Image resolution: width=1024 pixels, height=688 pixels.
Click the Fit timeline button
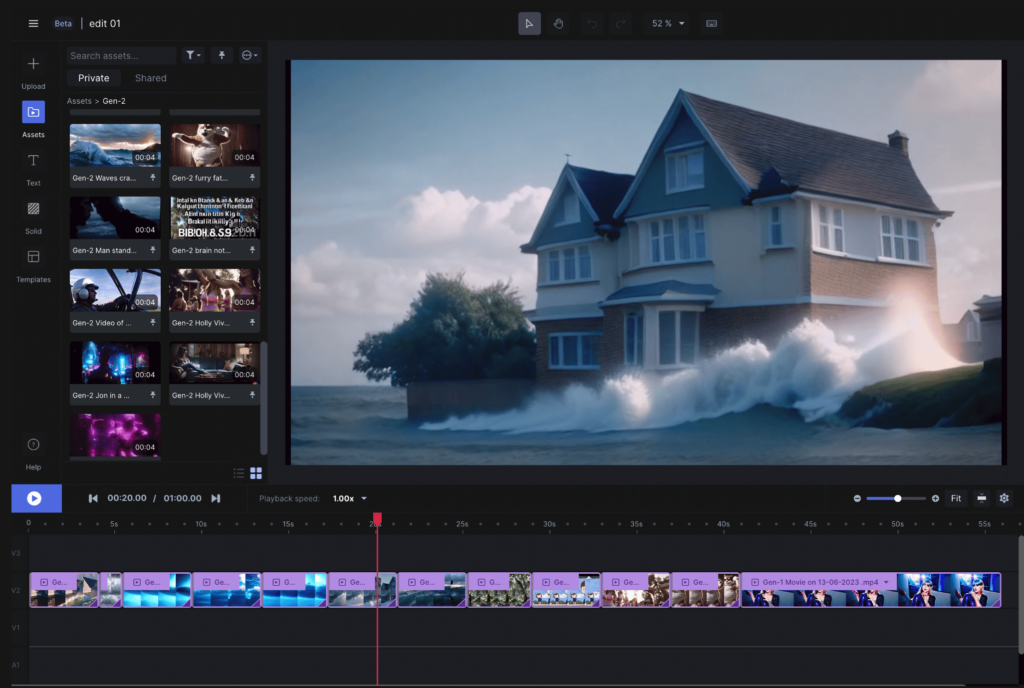tap(956, 498)
